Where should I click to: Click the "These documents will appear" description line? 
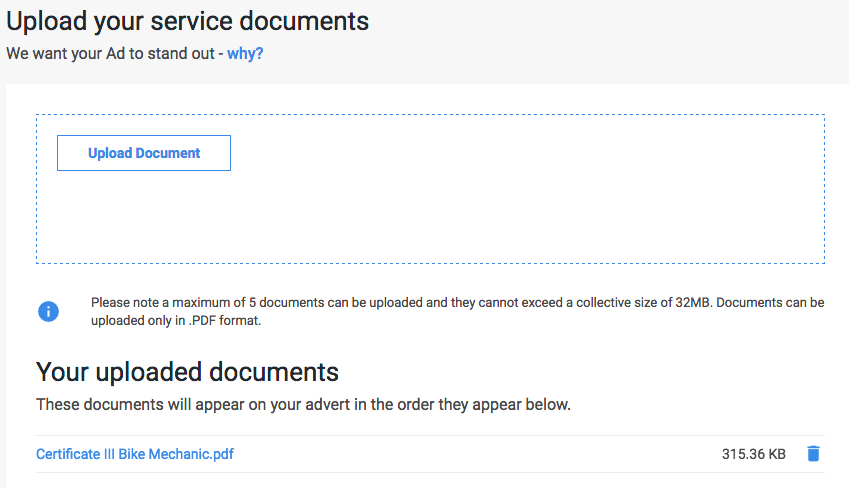(x=303, y=405)
